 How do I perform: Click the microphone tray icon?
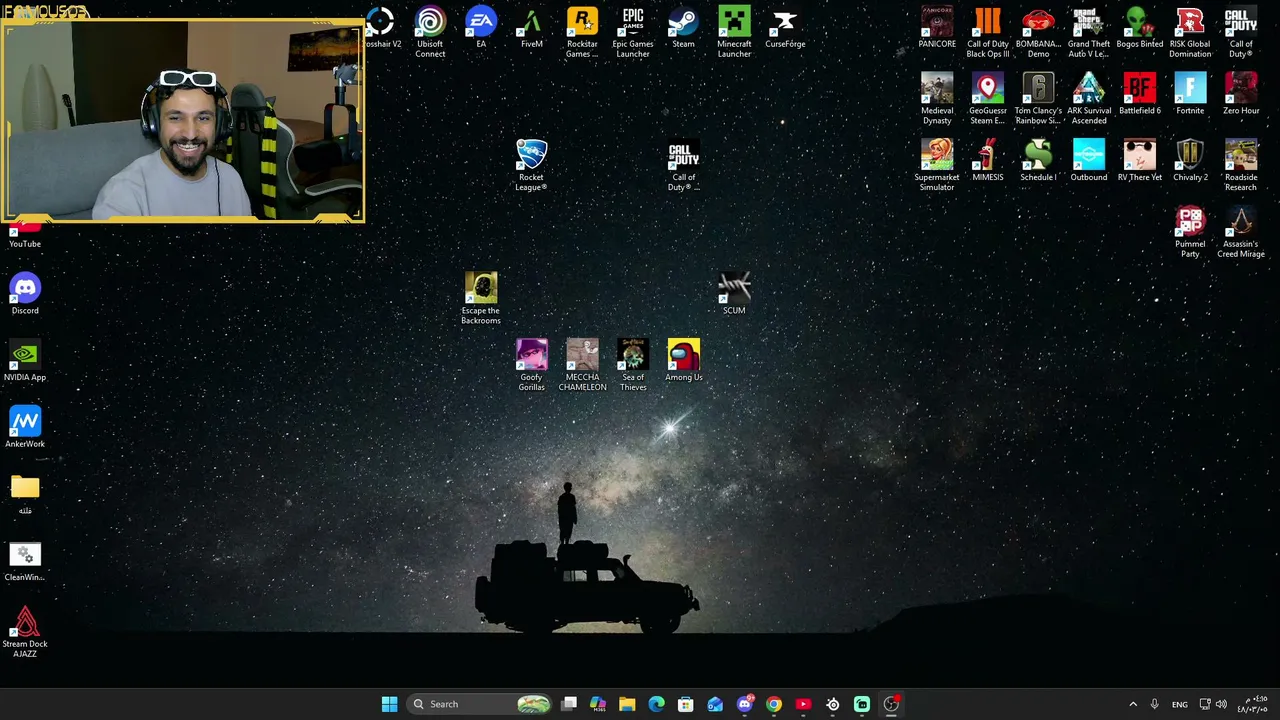coord(1154,704)
